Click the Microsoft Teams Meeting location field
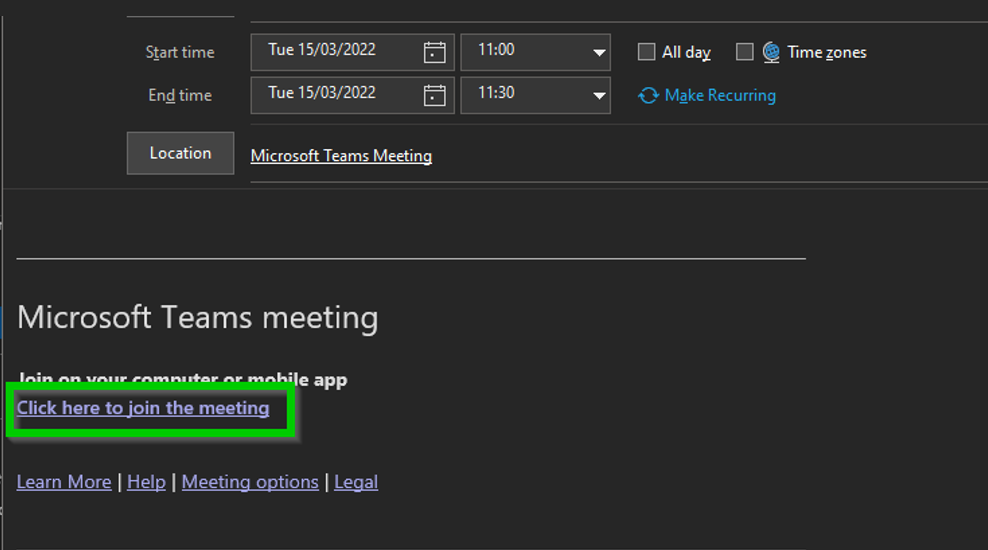988x550 pixels. click(x=341, y=155)
